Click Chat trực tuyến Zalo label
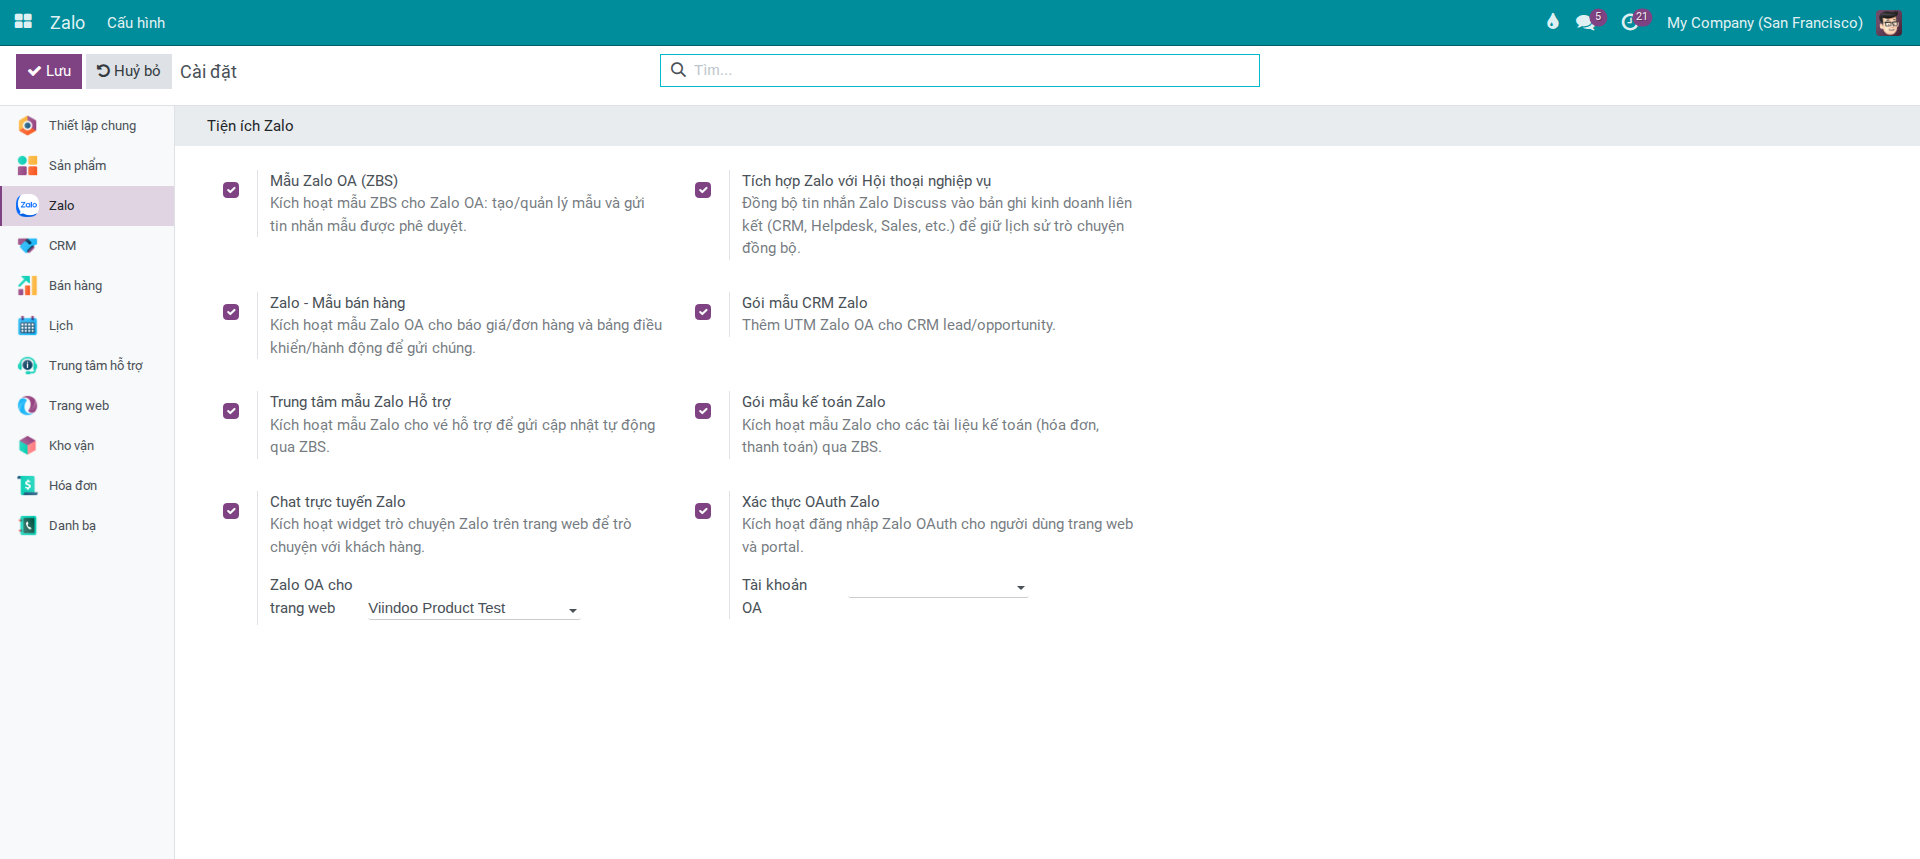The image size is (1920, 859). point(338,502)
